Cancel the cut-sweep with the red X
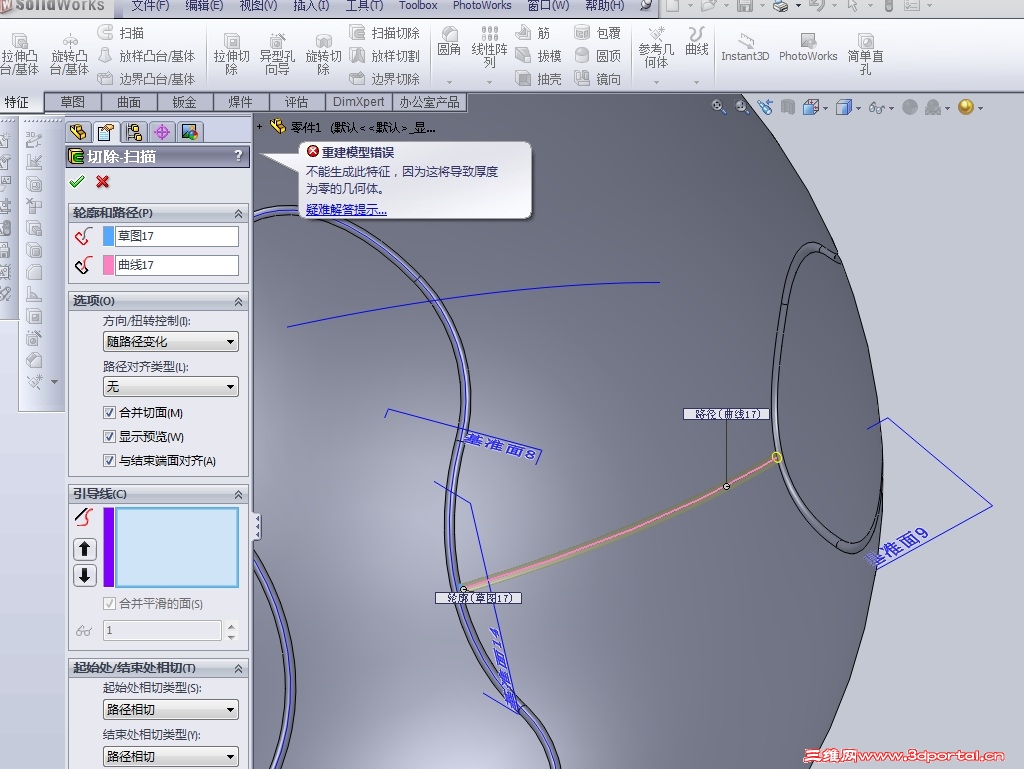This screenshot has height=769, width=1024. [x=102, y=182]
